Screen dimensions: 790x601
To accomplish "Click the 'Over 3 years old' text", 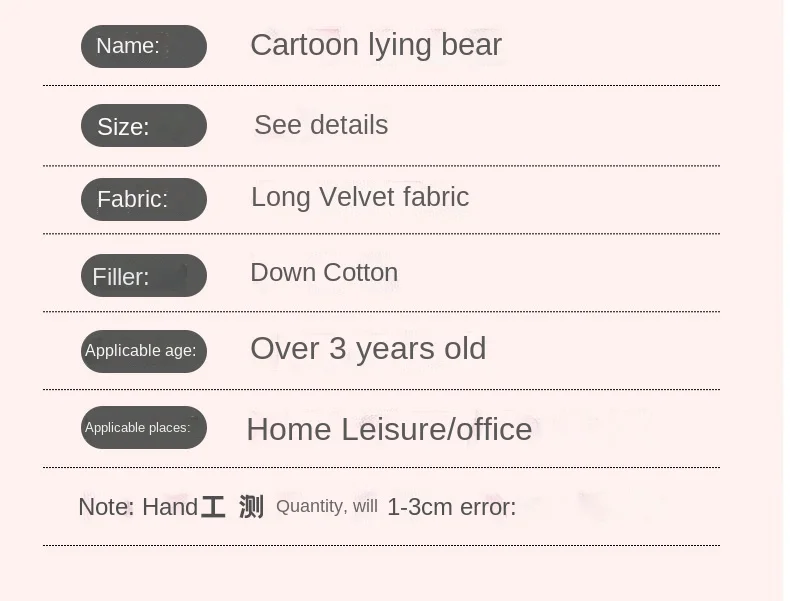I will click(367, 348).
